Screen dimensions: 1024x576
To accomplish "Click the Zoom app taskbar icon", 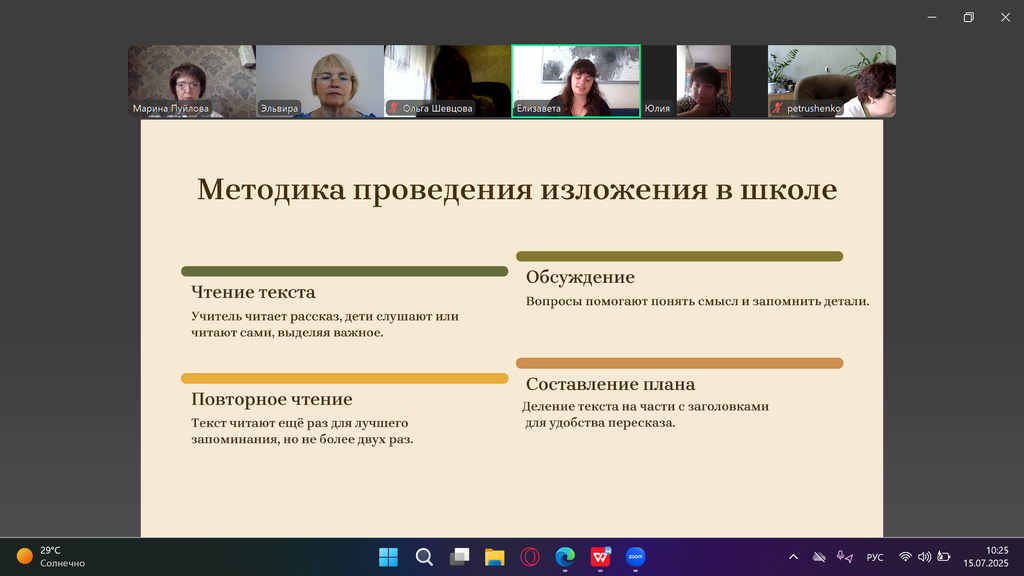I will click(x=636, y=557).
